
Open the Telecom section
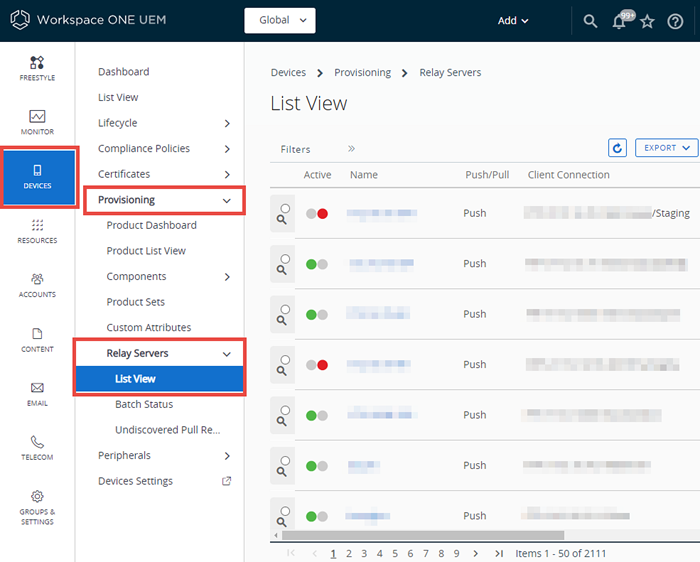pos(37,448)
